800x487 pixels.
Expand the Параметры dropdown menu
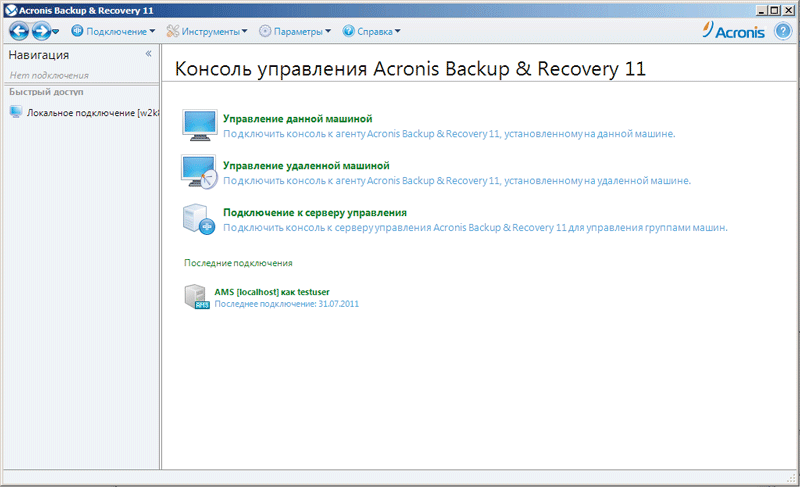click(295, 32)
